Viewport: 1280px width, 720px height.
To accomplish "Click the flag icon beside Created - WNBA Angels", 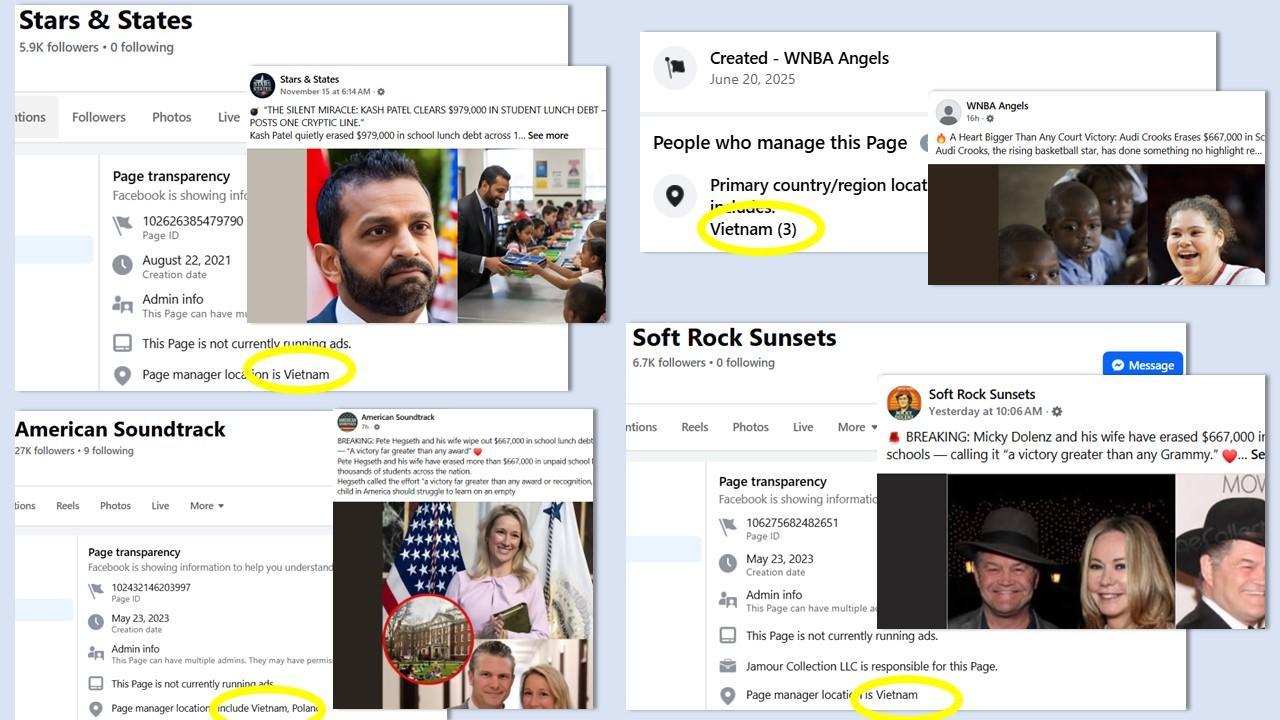I will [675, 67].
